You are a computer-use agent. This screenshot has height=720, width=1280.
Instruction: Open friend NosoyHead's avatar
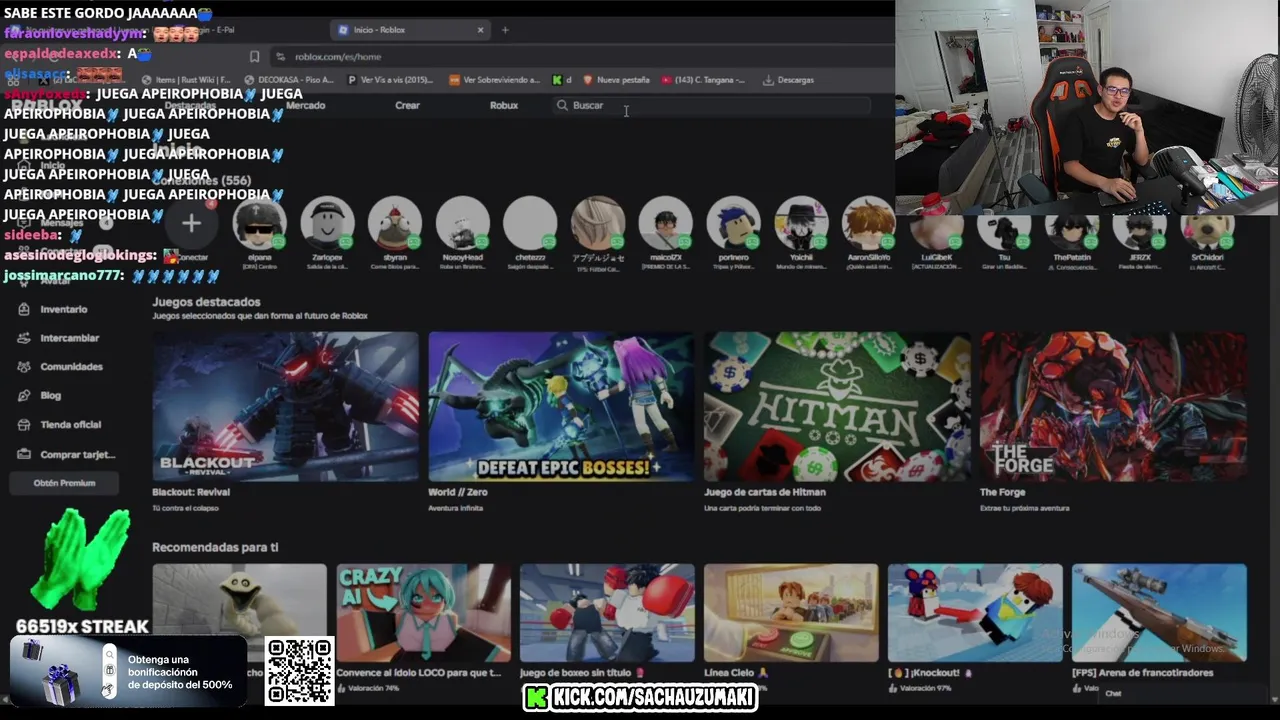click(462, 223)
